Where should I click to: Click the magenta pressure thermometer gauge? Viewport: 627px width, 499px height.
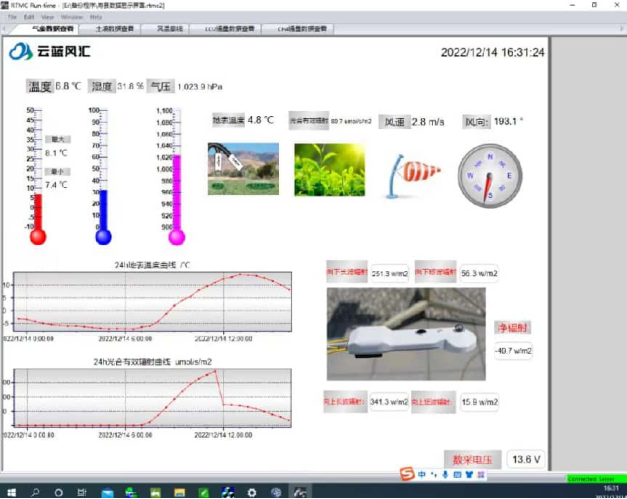(x=175, y=176)
